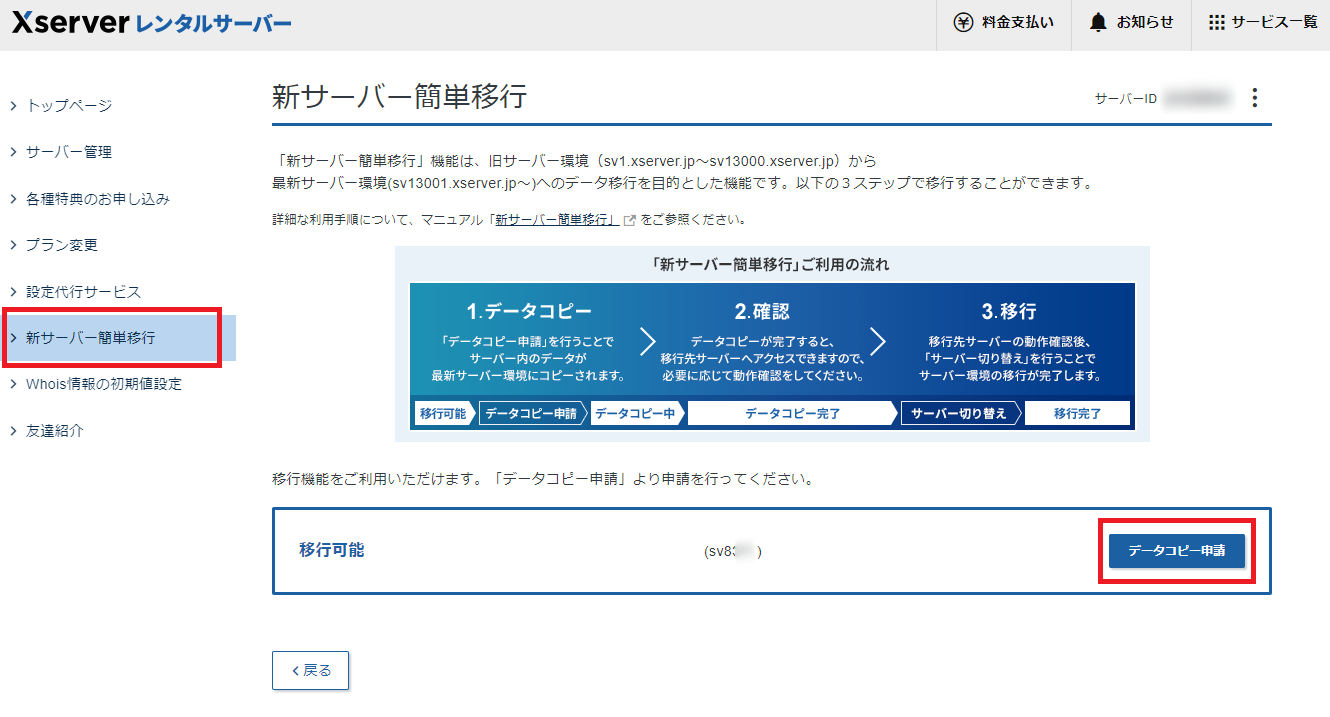Viewport: 1330px width, 717px height.
Task: Open 料金支払い in the header
Action: [x=1004, y=22]
